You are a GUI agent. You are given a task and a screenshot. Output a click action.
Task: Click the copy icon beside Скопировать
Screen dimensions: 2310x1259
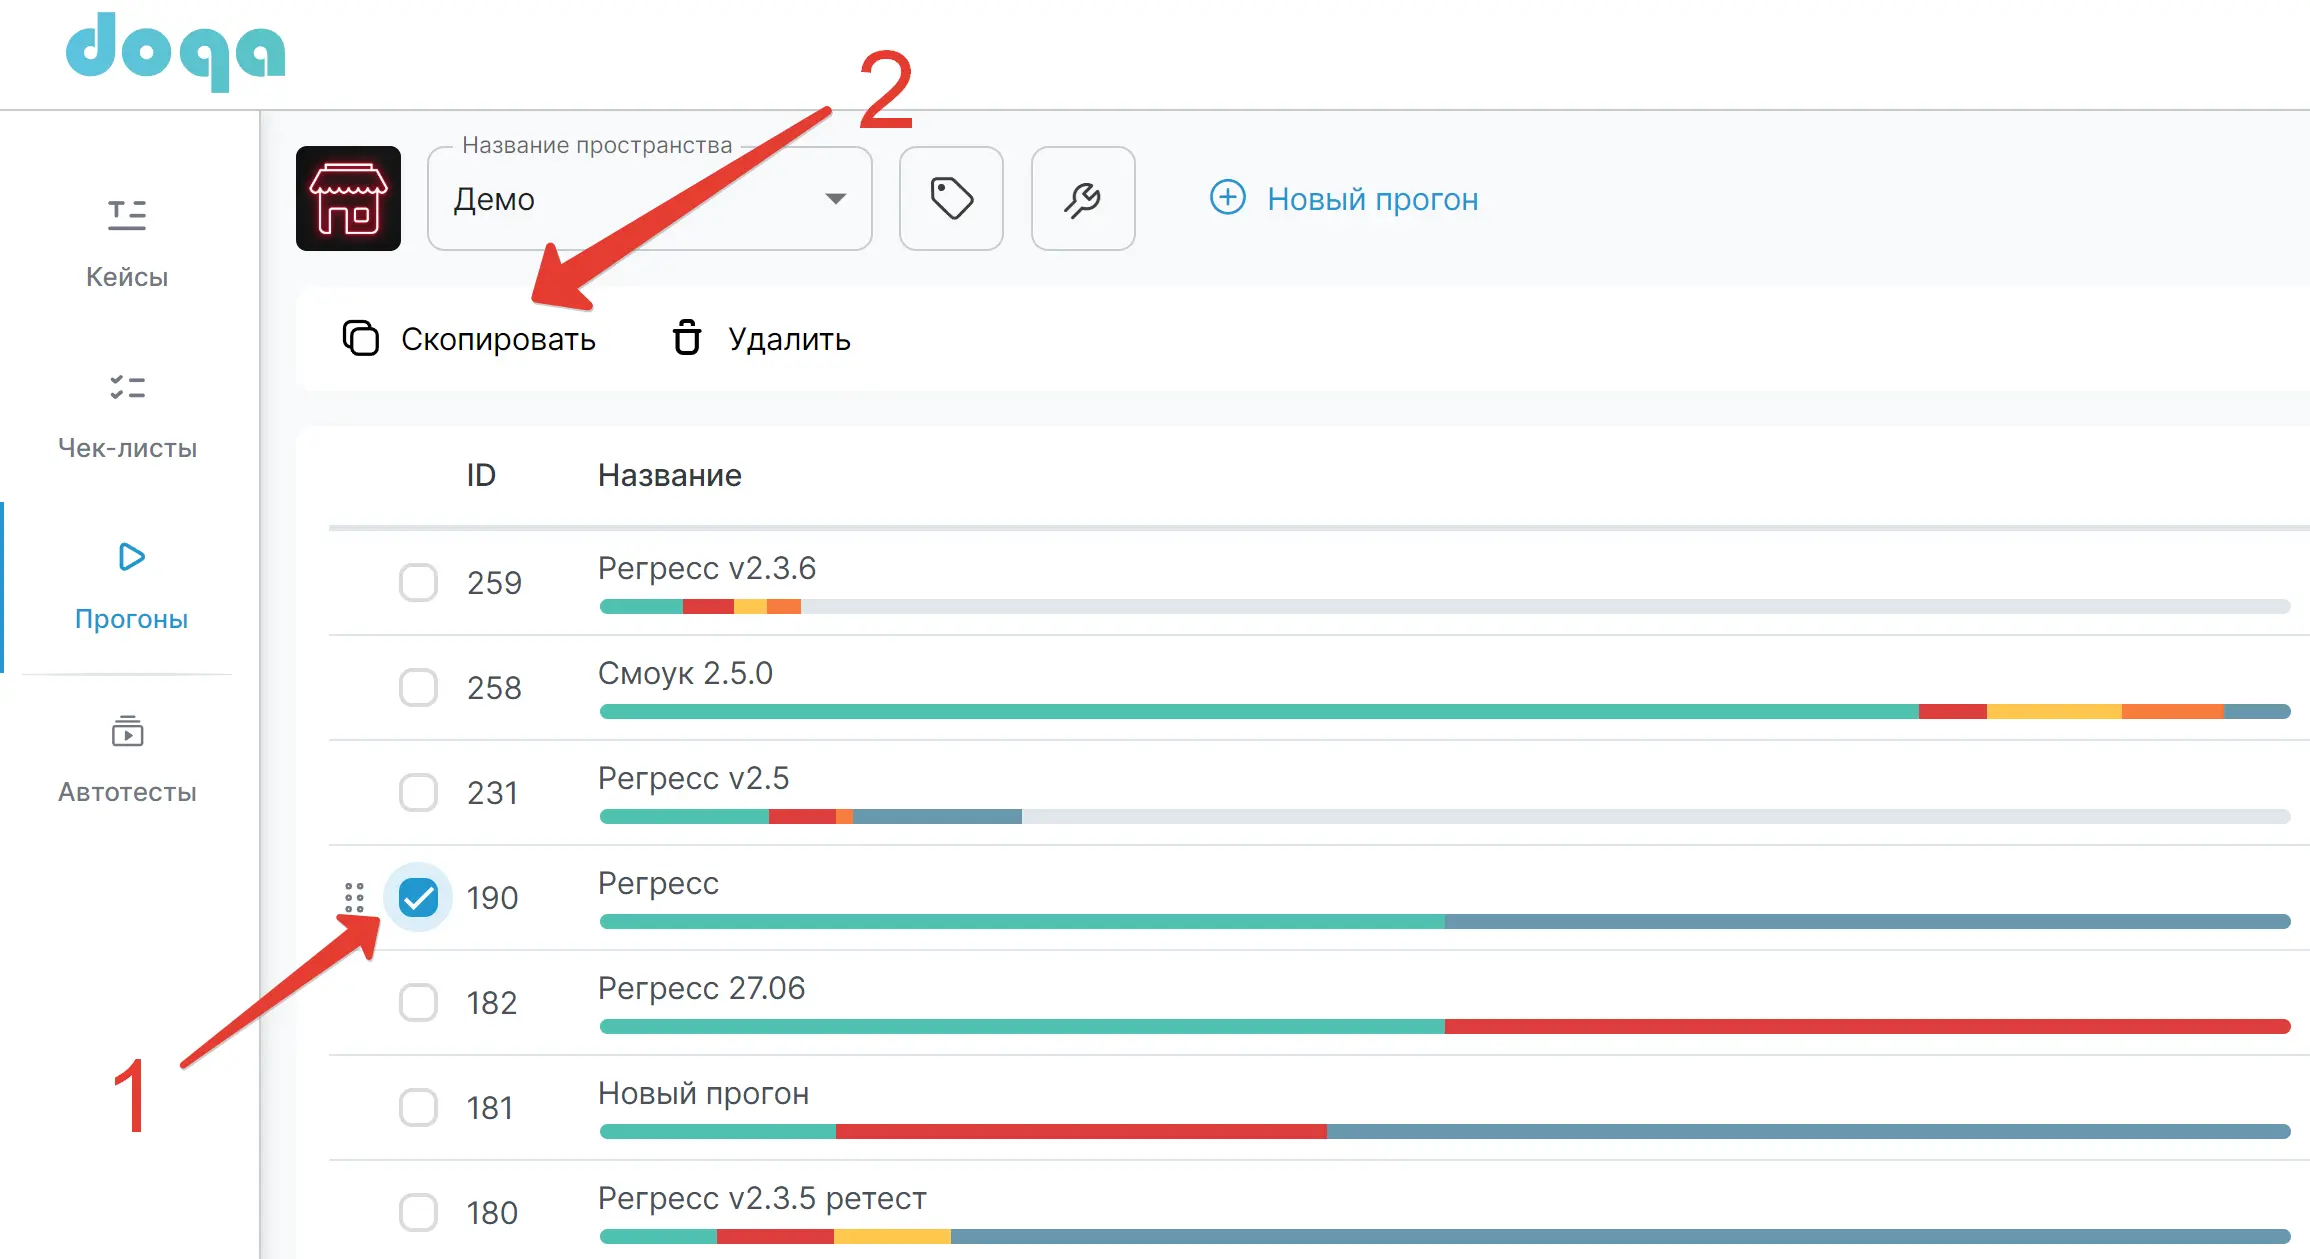(x=361, y=338)
